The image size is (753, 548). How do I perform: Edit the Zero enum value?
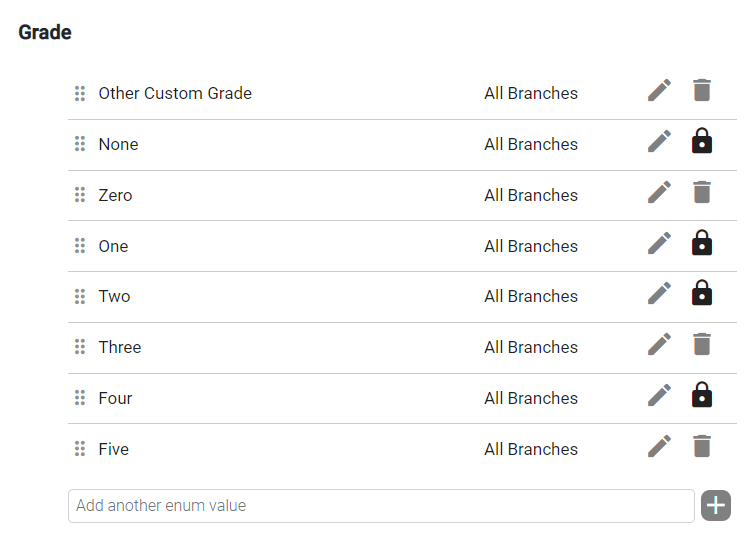click(659, 193)
